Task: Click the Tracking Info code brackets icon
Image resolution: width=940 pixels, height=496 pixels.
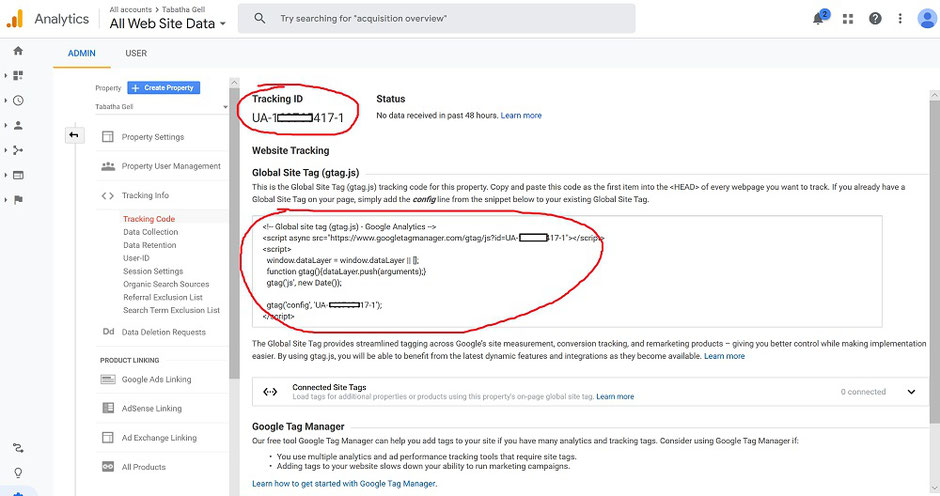Action: tap(108, 196)
